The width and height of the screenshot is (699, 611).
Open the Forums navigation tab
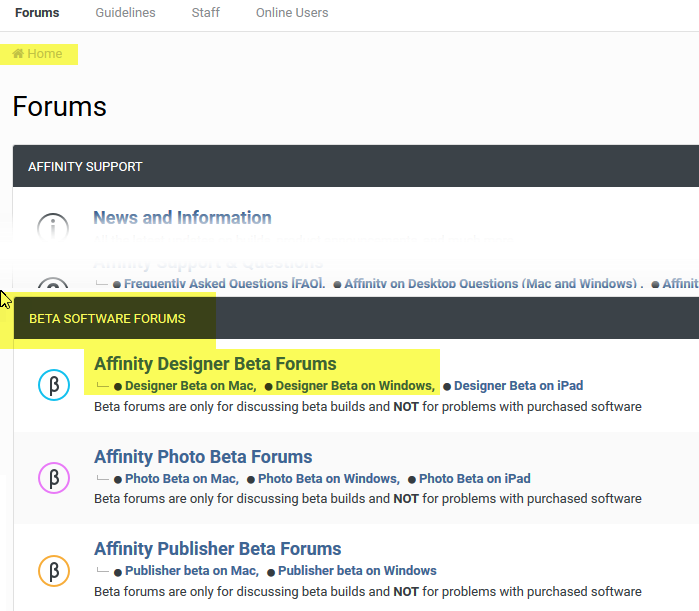tap(37, 13)
